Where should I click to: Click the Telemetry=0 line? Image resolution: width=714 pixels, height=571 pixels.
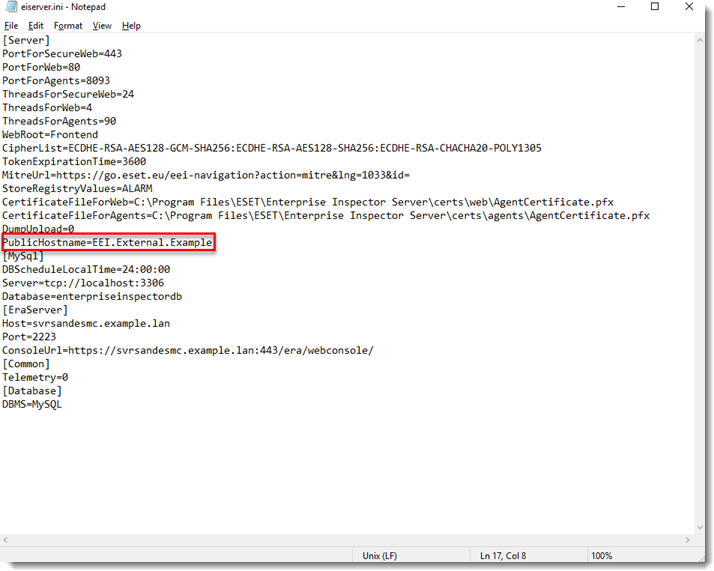(35, 377)
